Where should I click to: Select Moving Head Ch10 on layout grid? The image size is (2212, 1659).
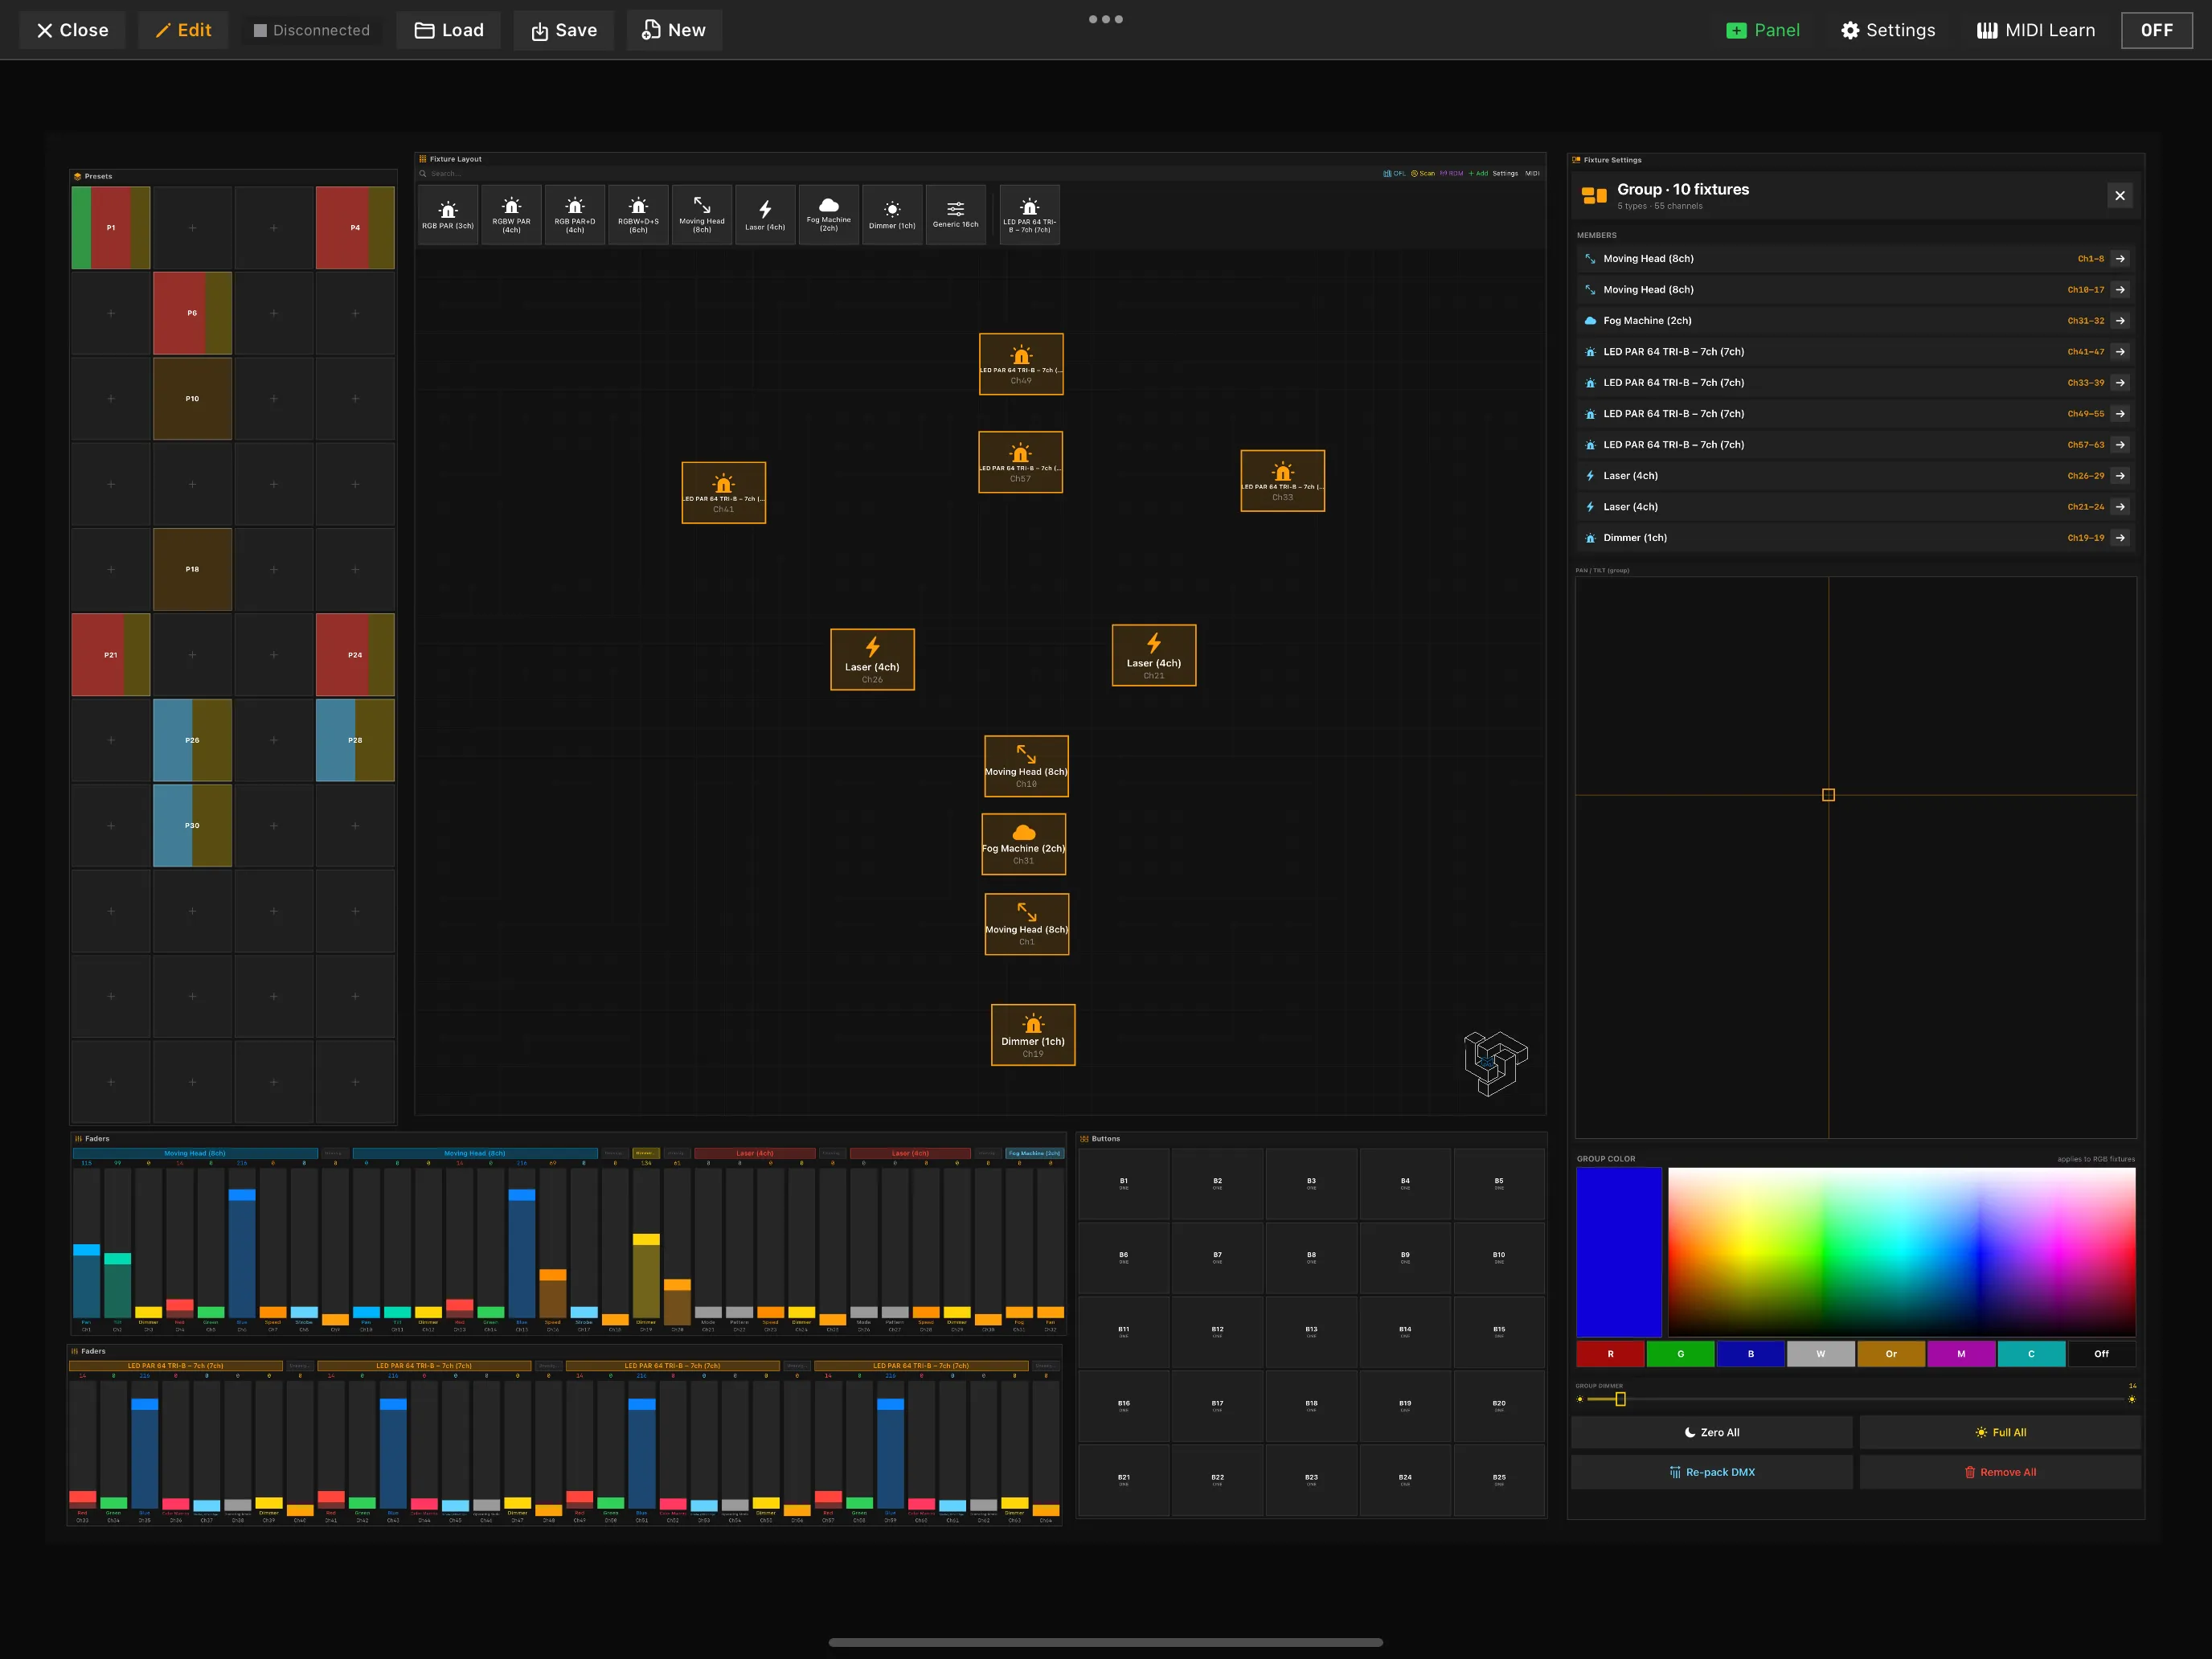[1026, 766]
